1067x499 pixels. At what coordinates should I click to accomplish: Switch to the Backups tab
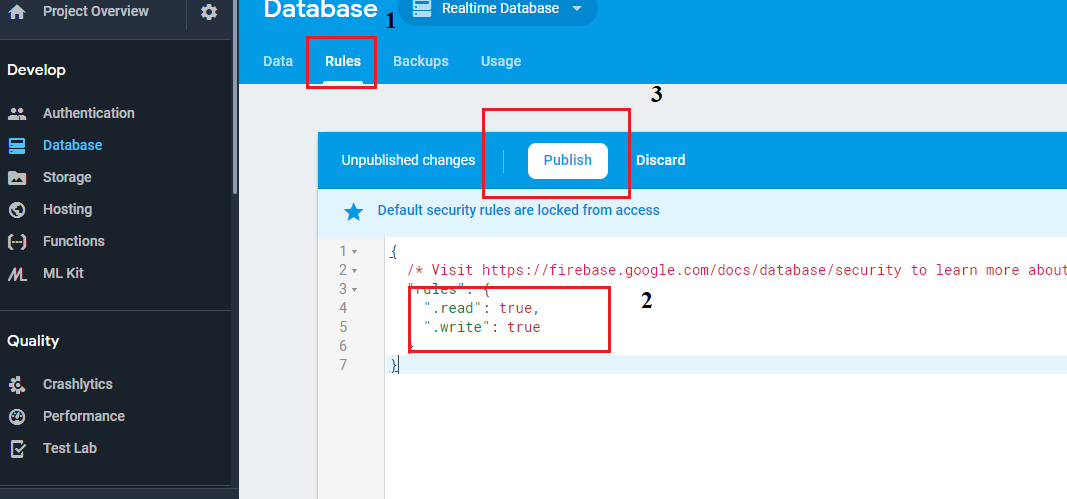pyautogui.click(x=421, y=61)
